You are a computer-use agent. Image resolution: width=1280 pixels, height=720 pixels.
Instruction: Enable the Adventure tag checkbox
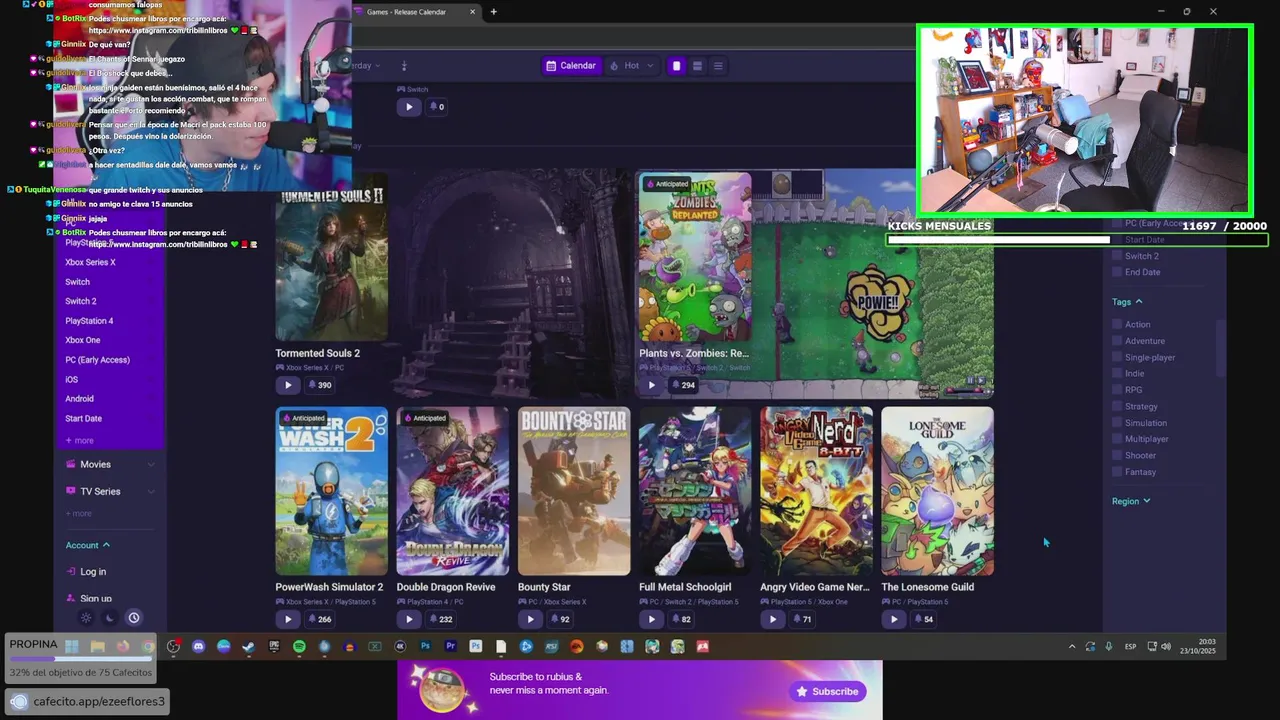click(x=1117, y=341)
